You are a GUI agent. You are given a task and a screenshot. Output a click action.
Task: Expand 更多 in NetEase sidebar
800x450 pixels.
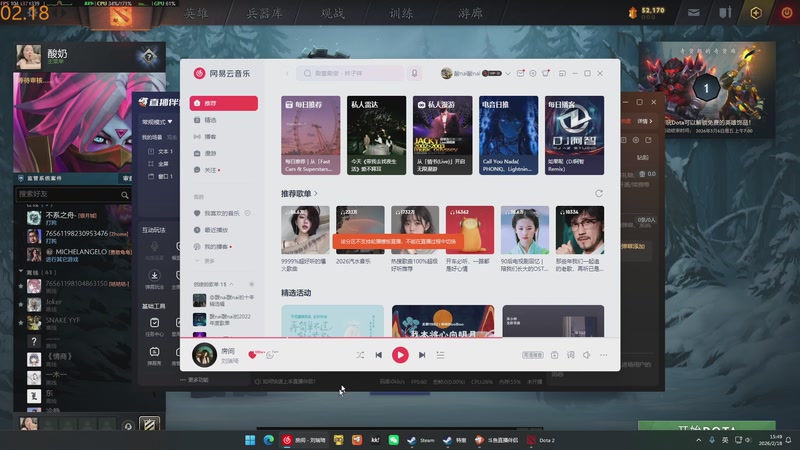[205, 261]
